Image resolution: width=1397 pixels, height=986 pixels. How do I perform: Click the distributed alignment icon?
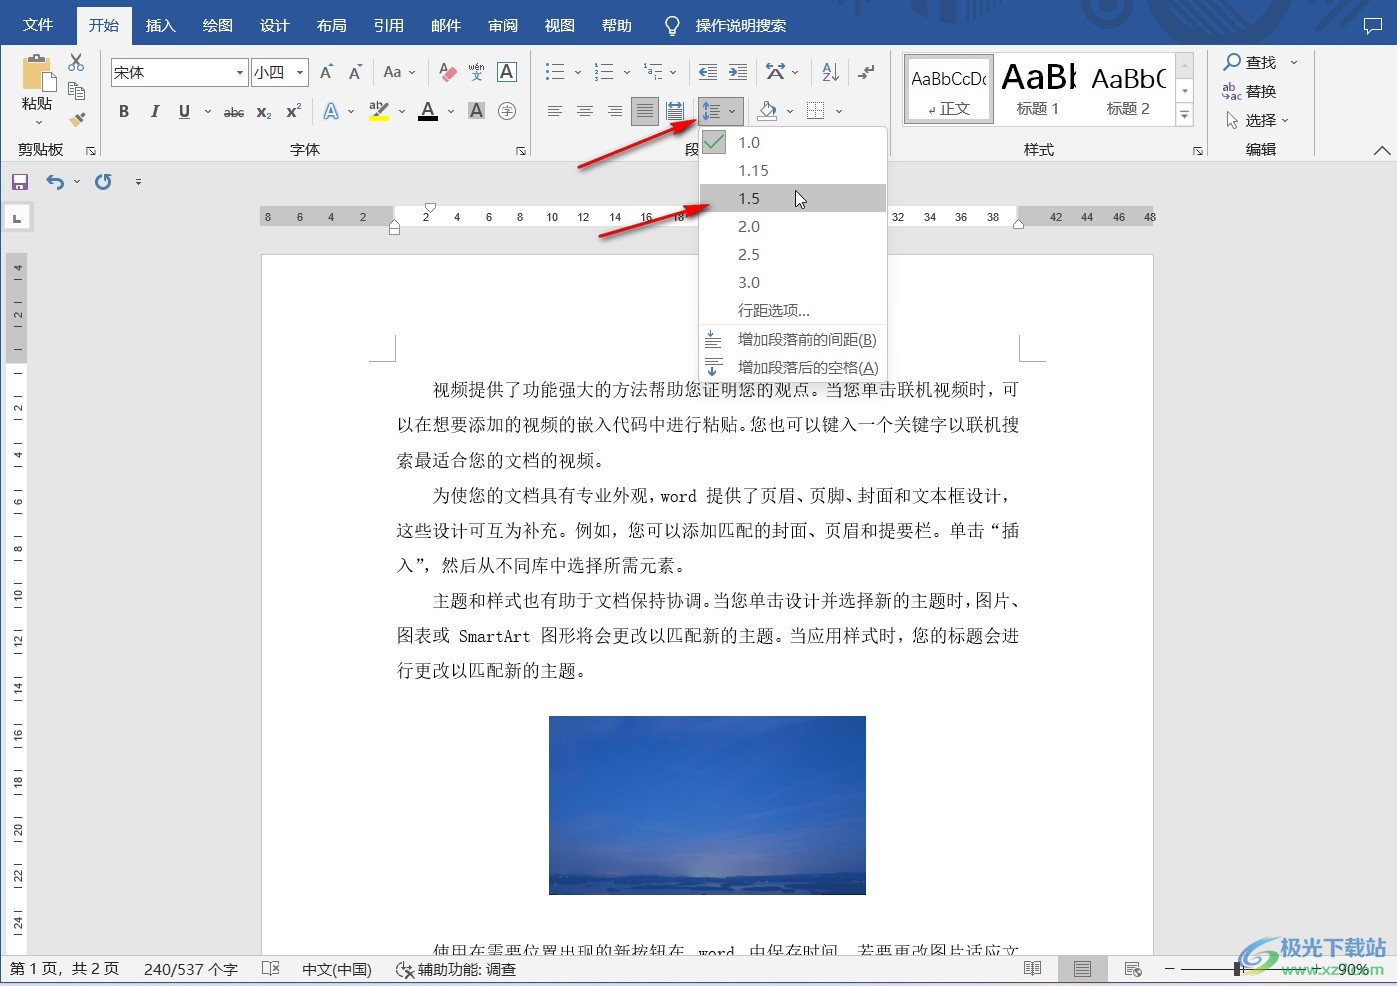[x=675, y=111]
